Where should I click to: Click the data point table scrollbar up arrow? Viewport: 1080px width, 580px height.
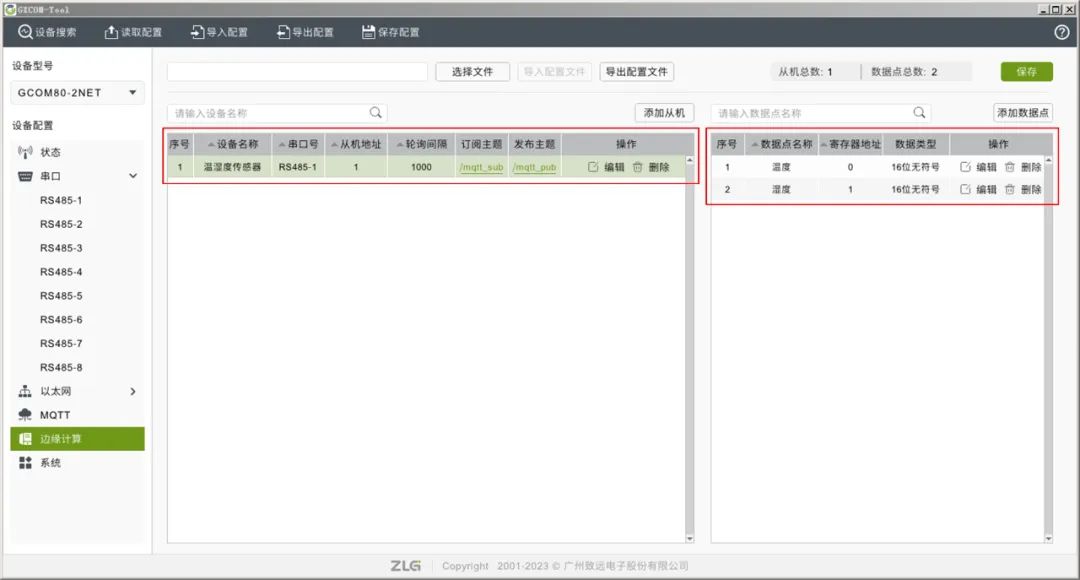pyautogui.click(x=1048, y=160)
